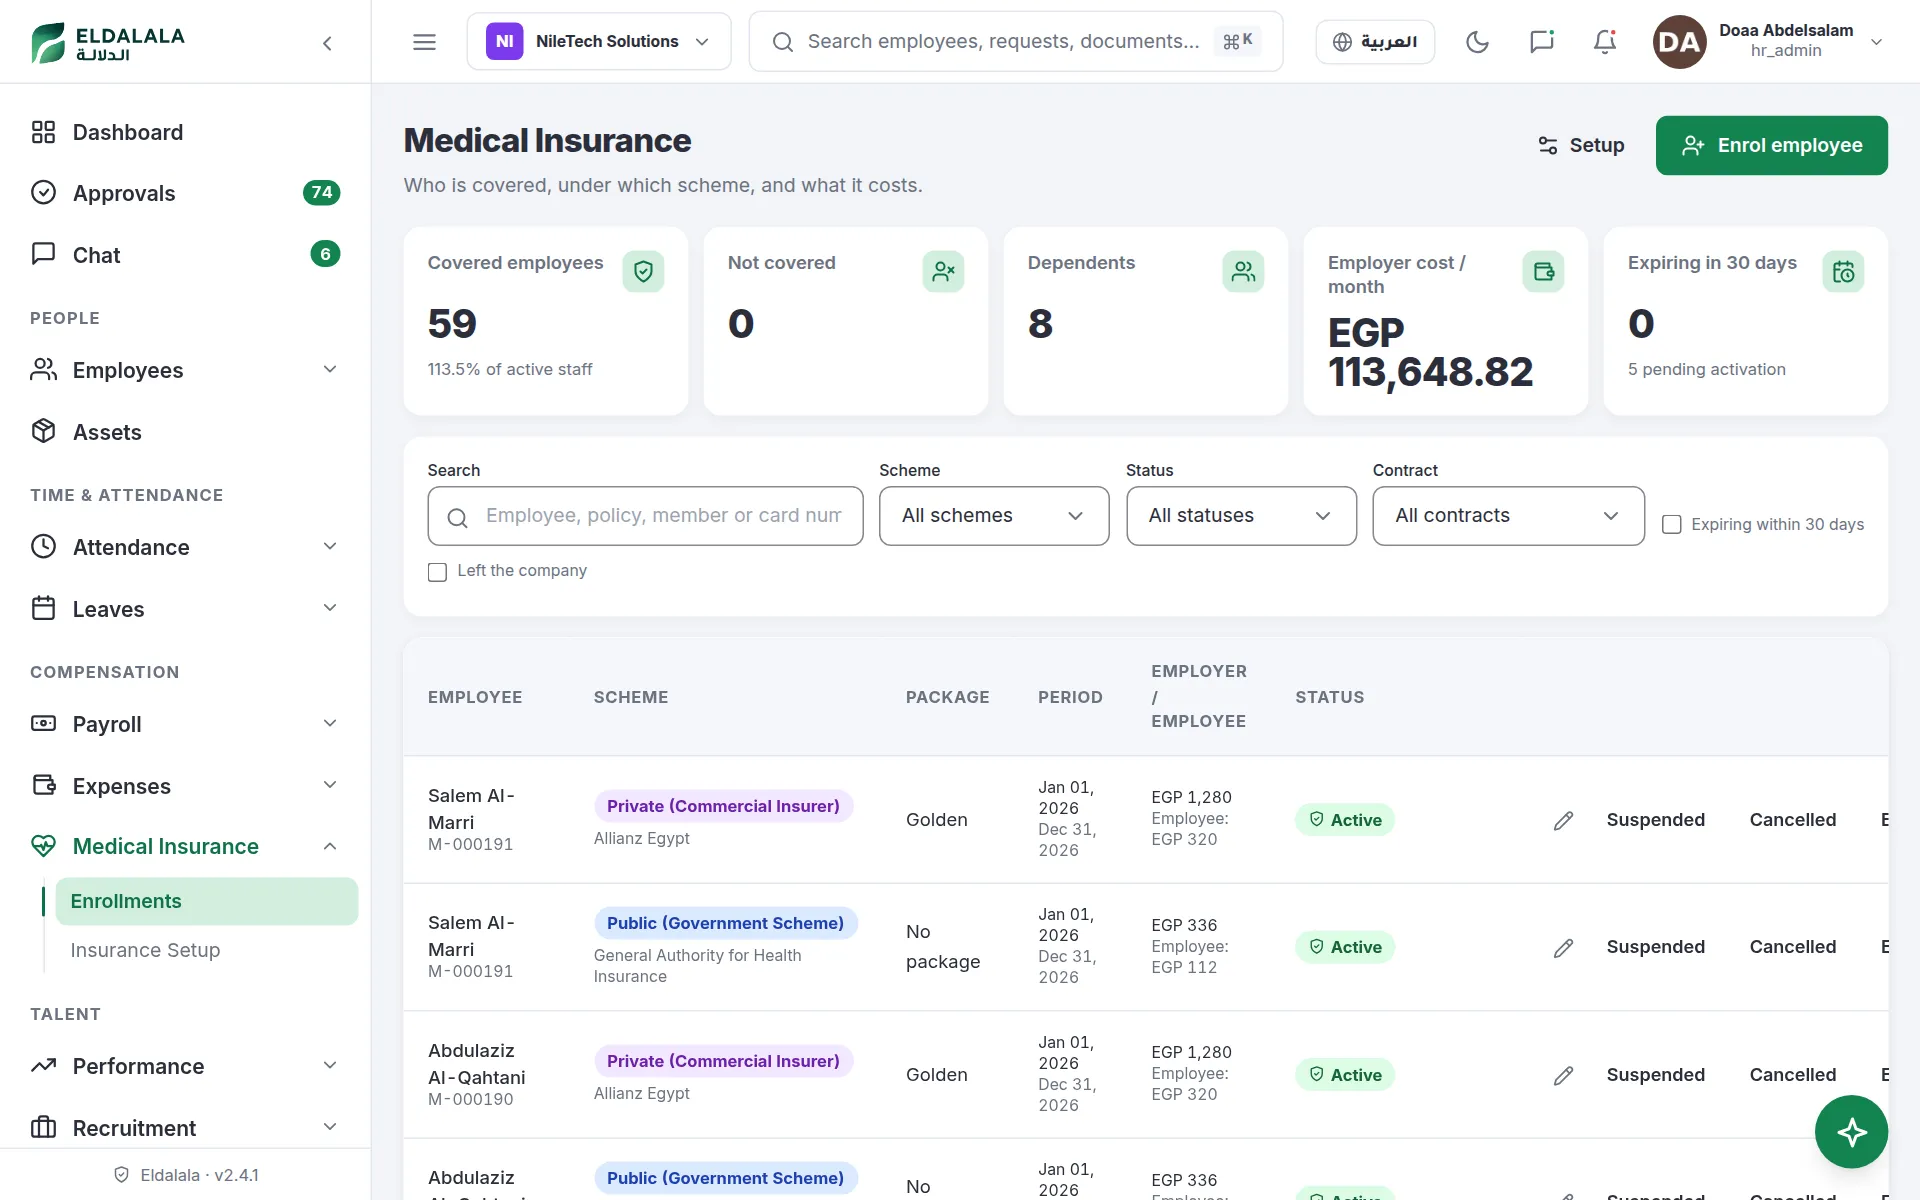Open the Setup button
1920x1200 pixels.
pos(1581,146)
